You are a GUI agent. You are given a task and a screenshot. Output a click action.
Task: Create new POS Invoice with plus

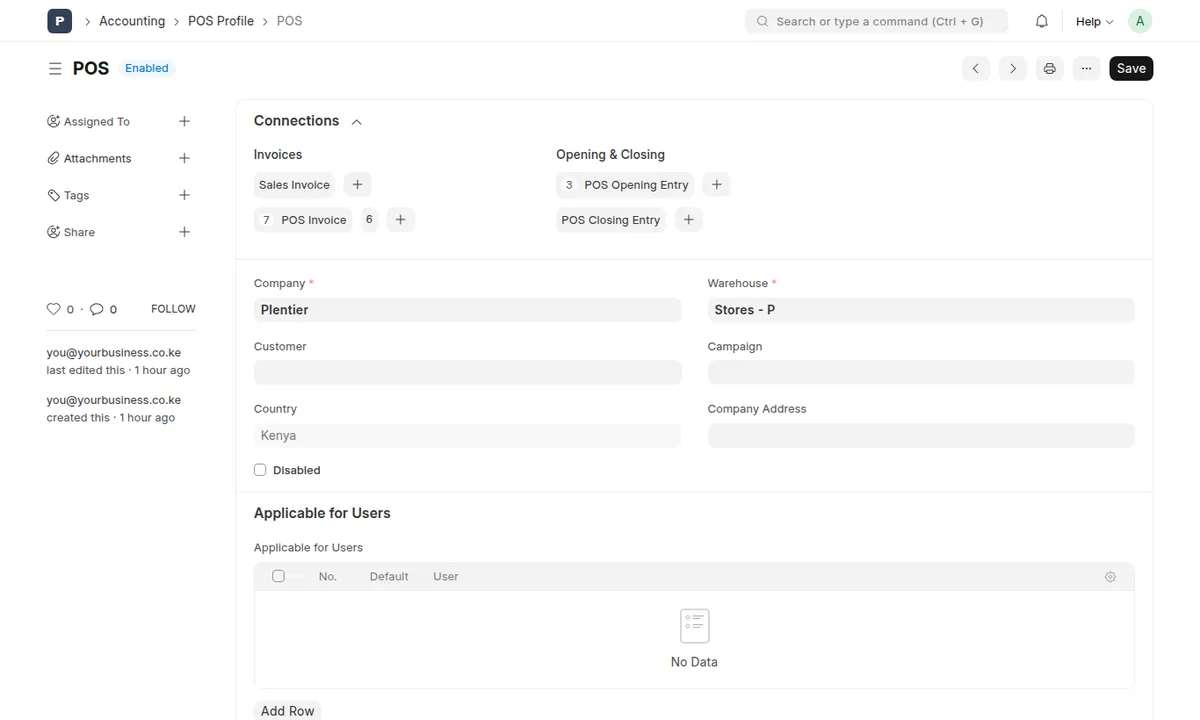400,220
